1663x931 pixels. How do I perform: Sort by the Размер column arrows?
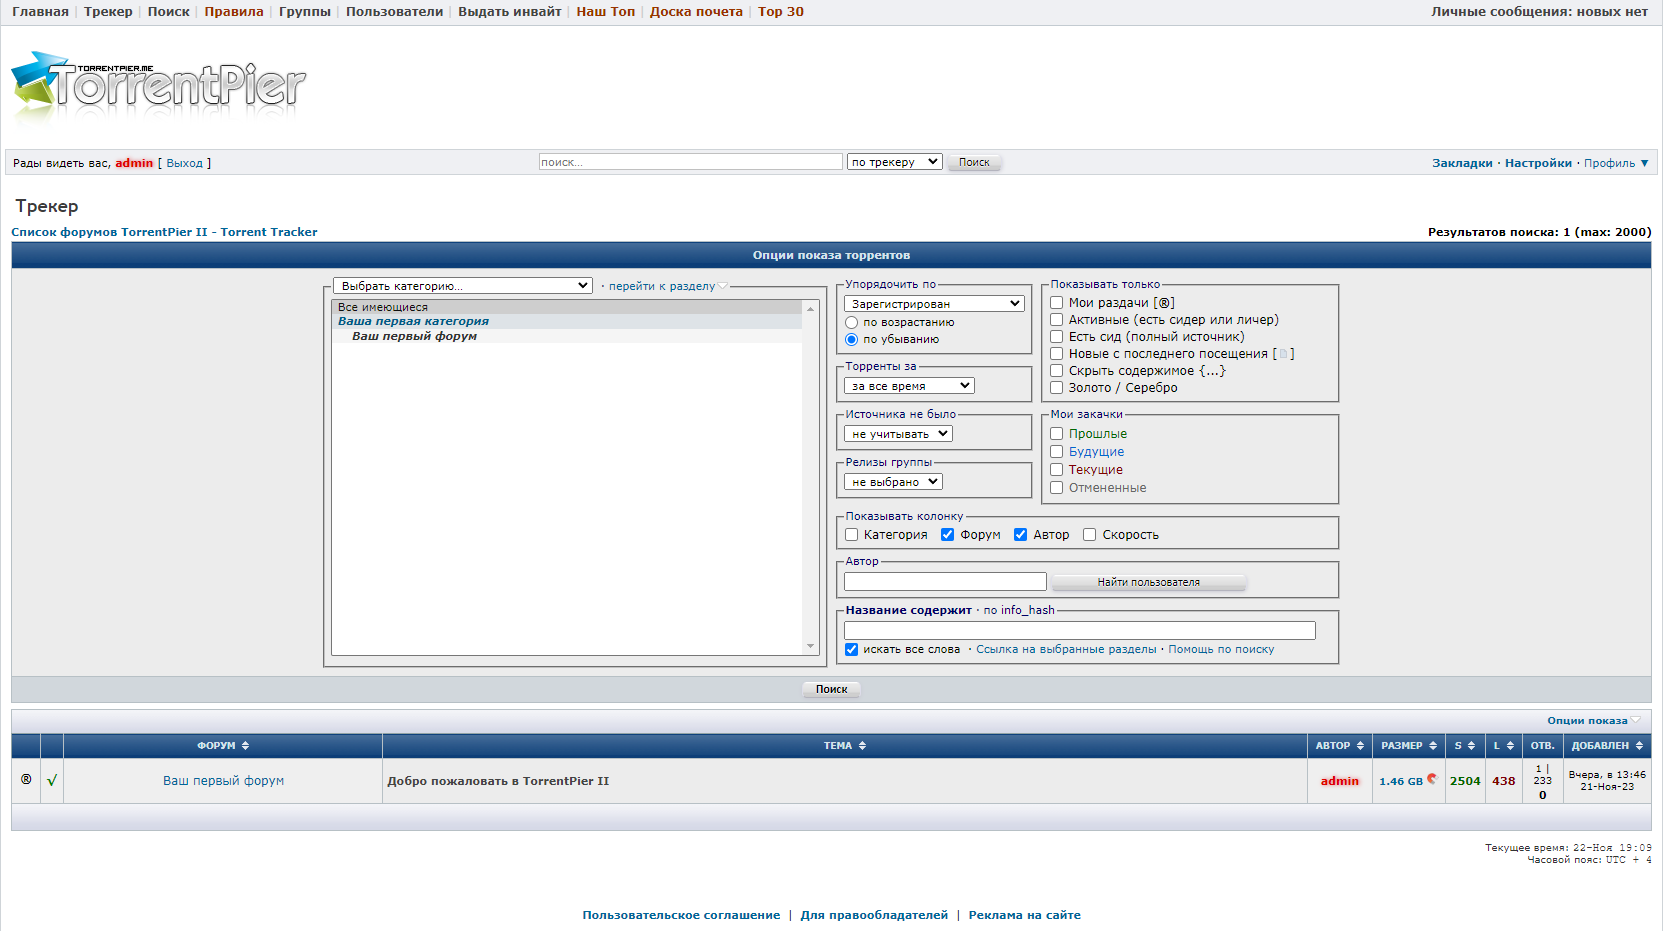point(1433,746)
